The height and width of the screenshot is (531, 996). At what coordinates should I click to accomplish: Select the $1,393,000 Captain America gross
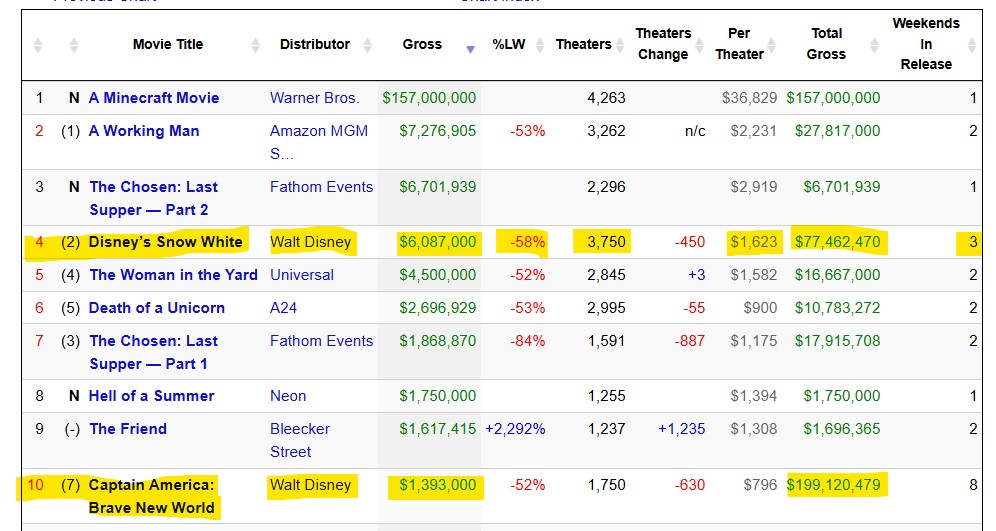pos(438,485)
